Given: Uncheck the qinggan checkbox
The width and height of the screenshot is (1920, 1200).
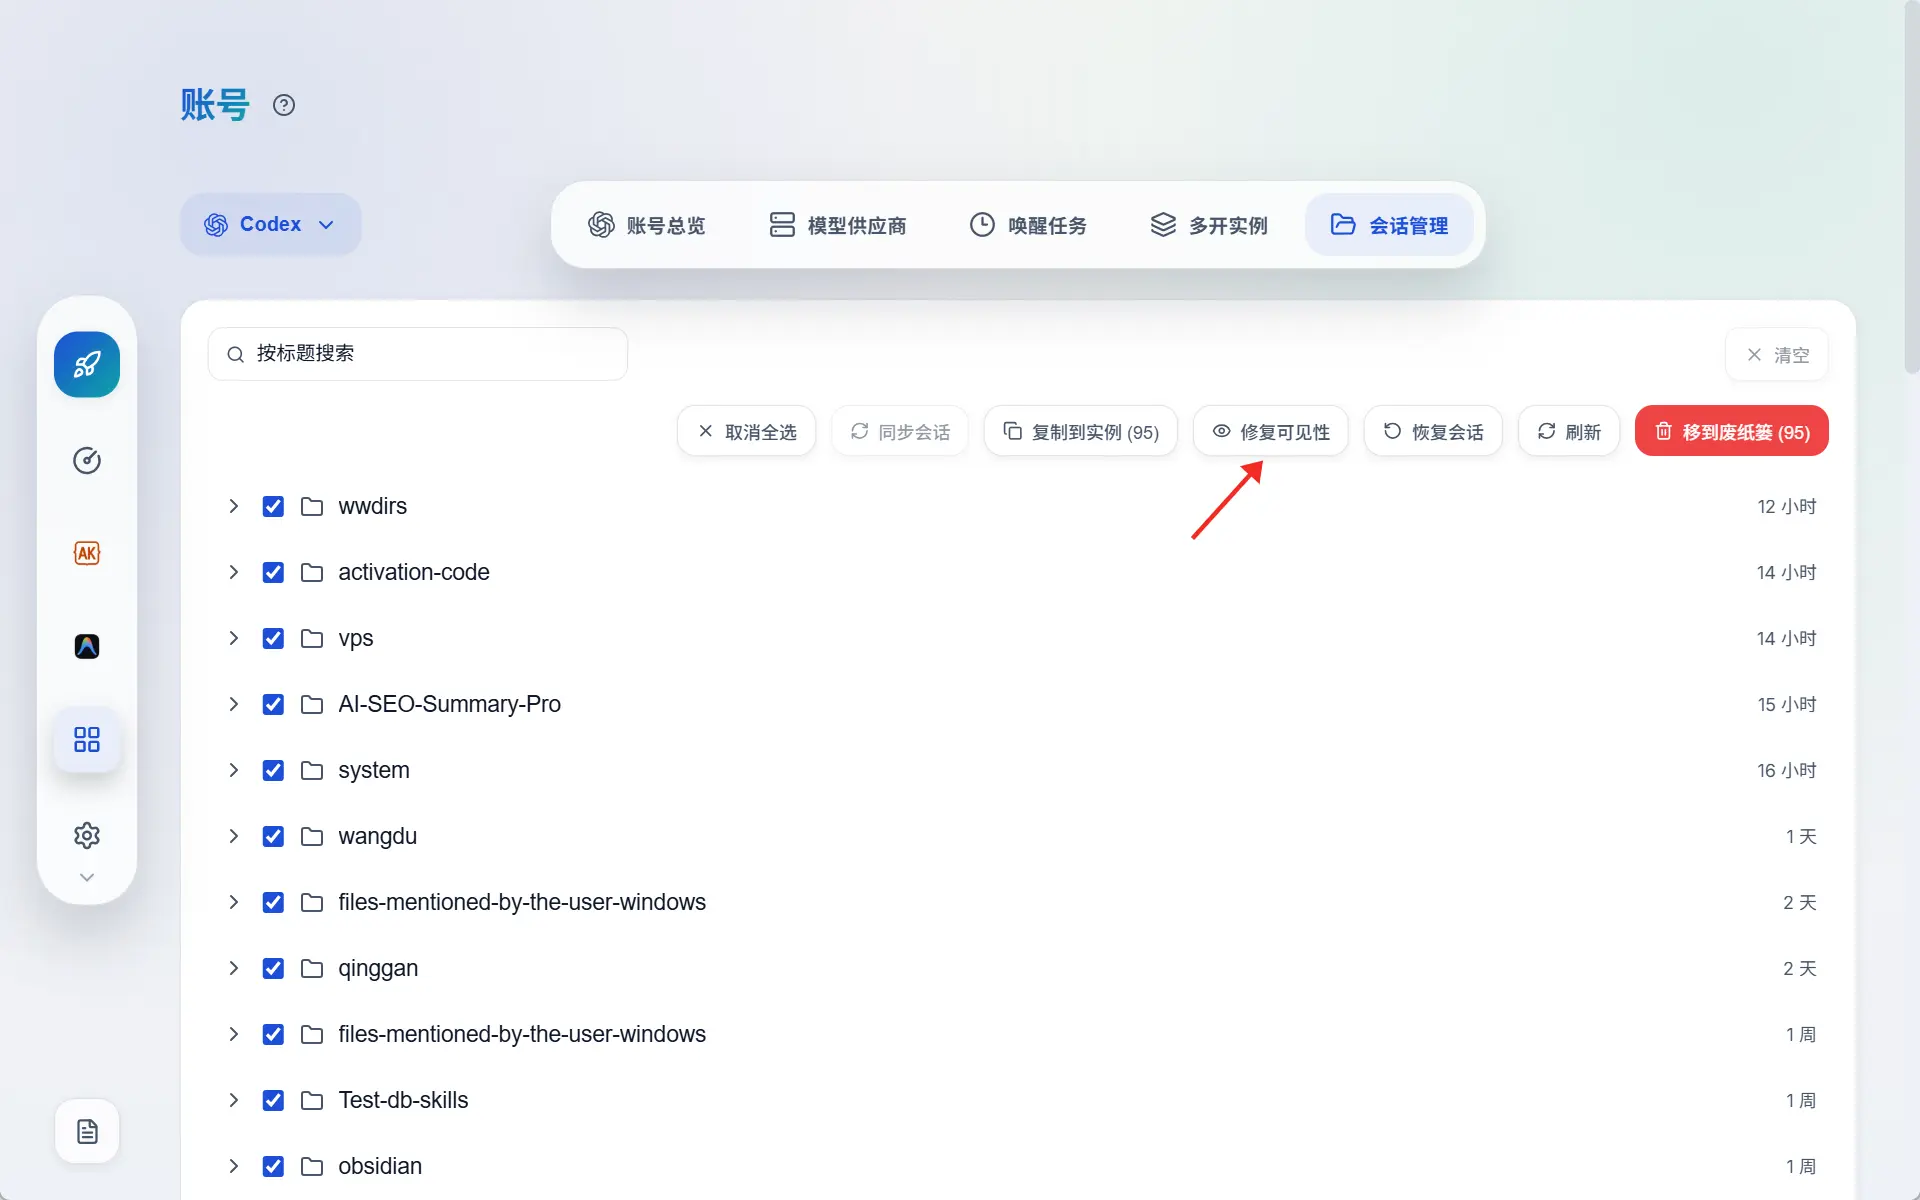Looking at the screenshot, I should [273, 968].
